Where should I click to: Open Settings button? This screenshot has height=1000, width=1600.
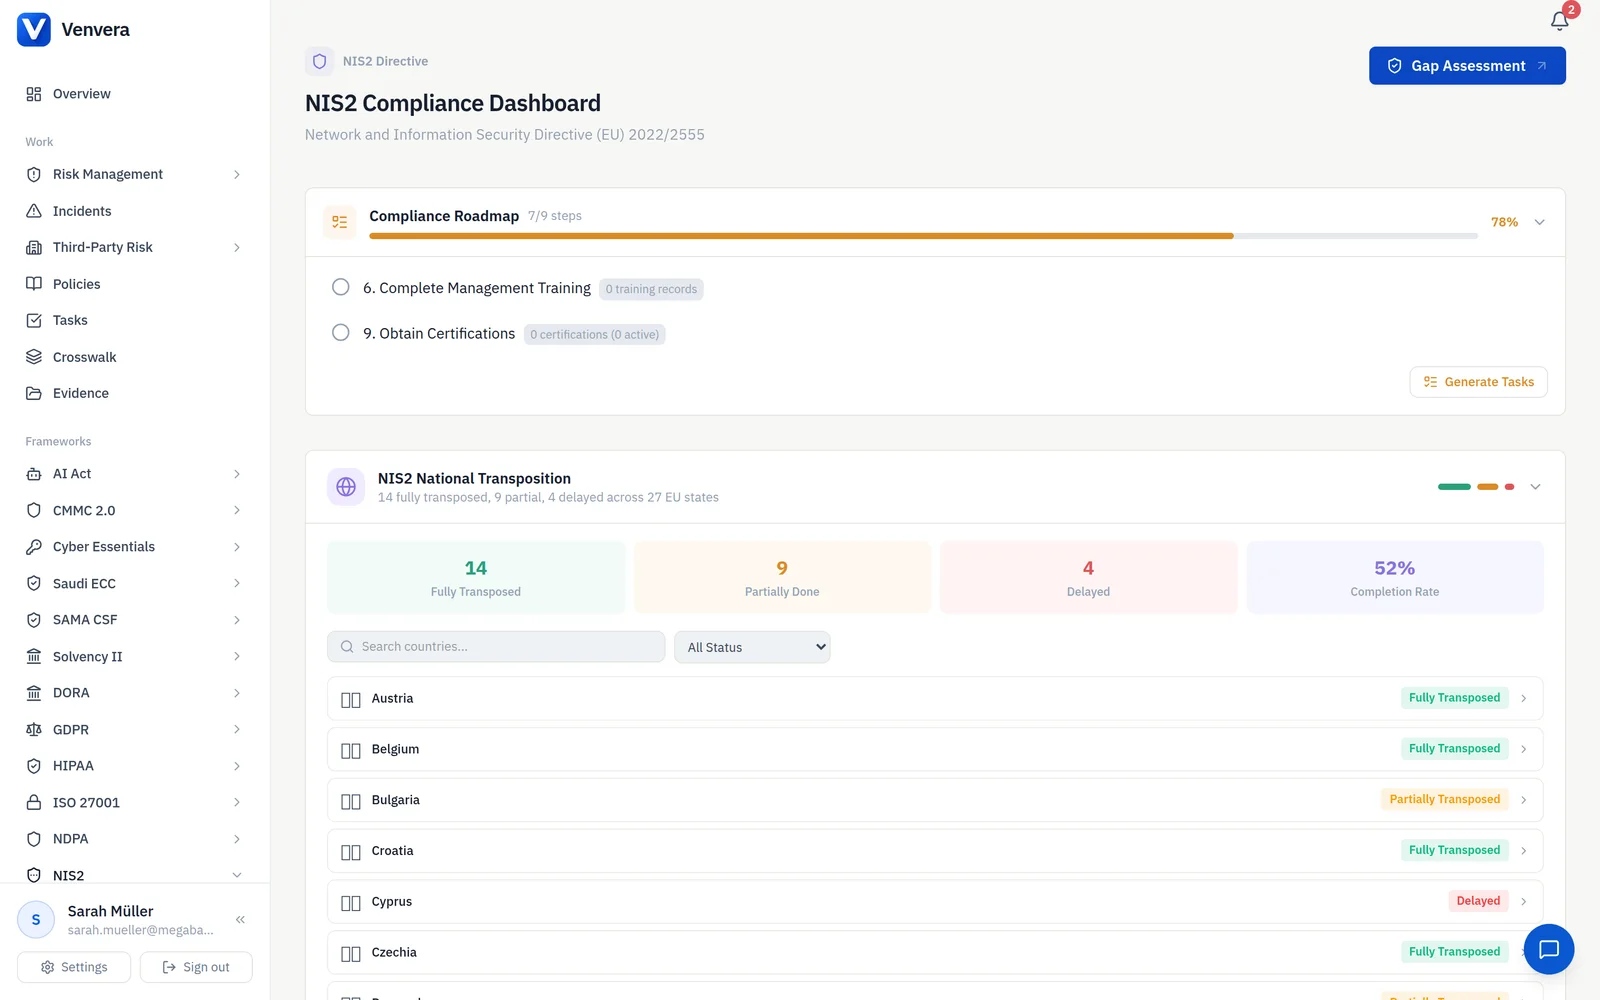(74, 967)
